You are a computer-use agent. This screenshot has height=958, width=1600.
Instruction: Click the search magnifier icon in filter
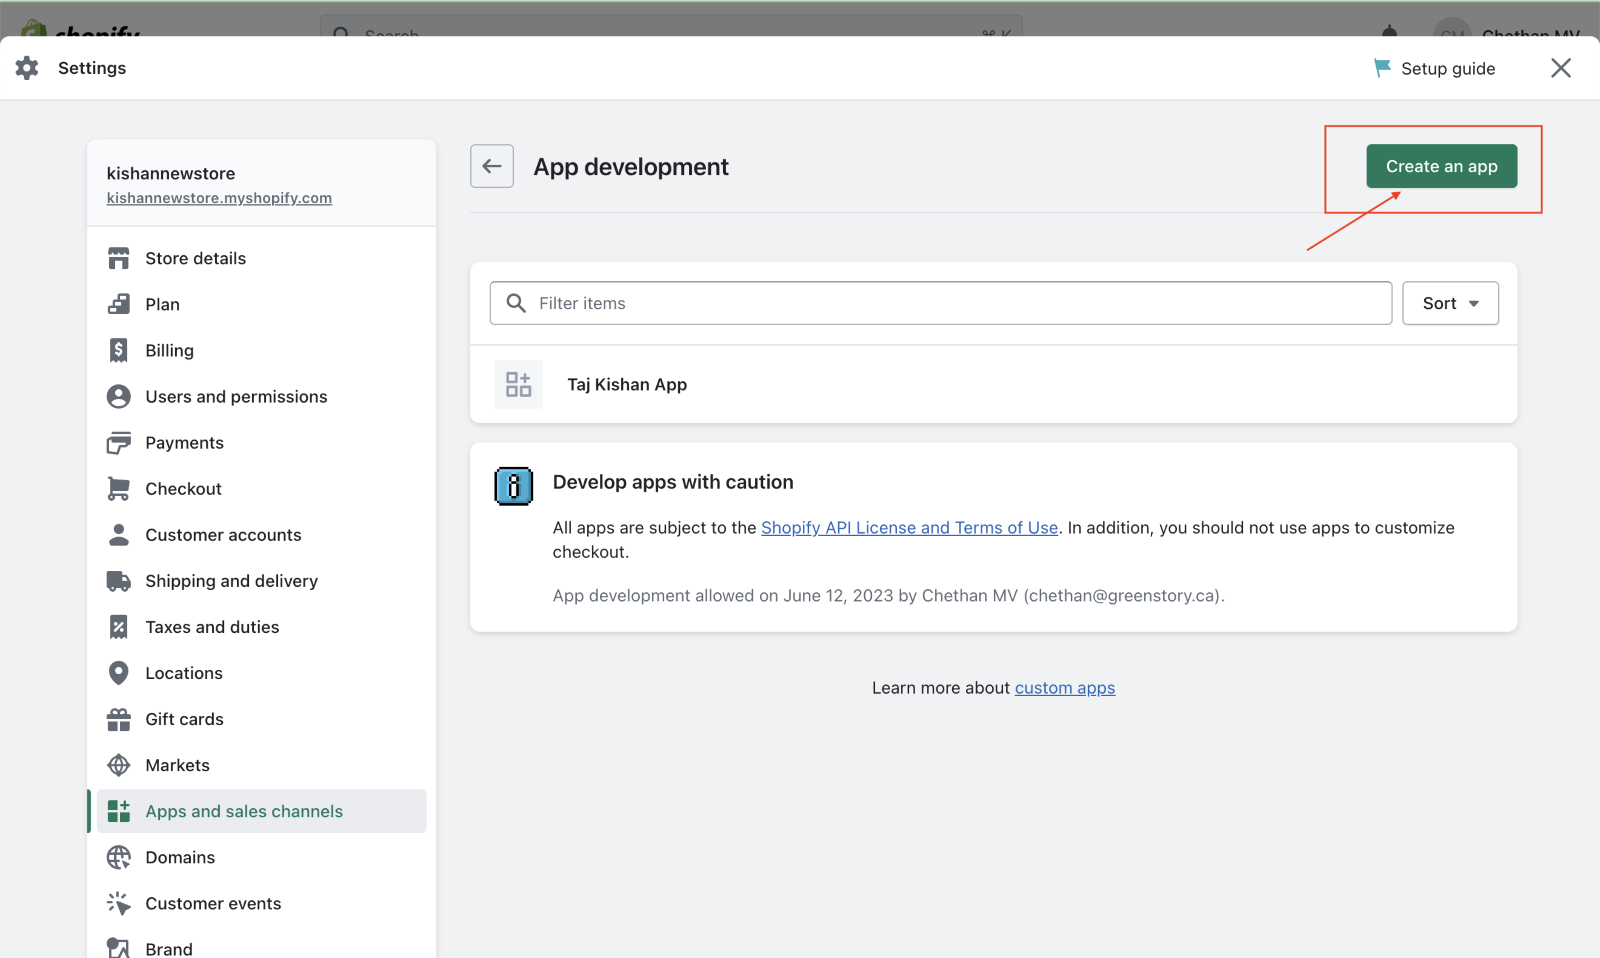coord(516,303)
